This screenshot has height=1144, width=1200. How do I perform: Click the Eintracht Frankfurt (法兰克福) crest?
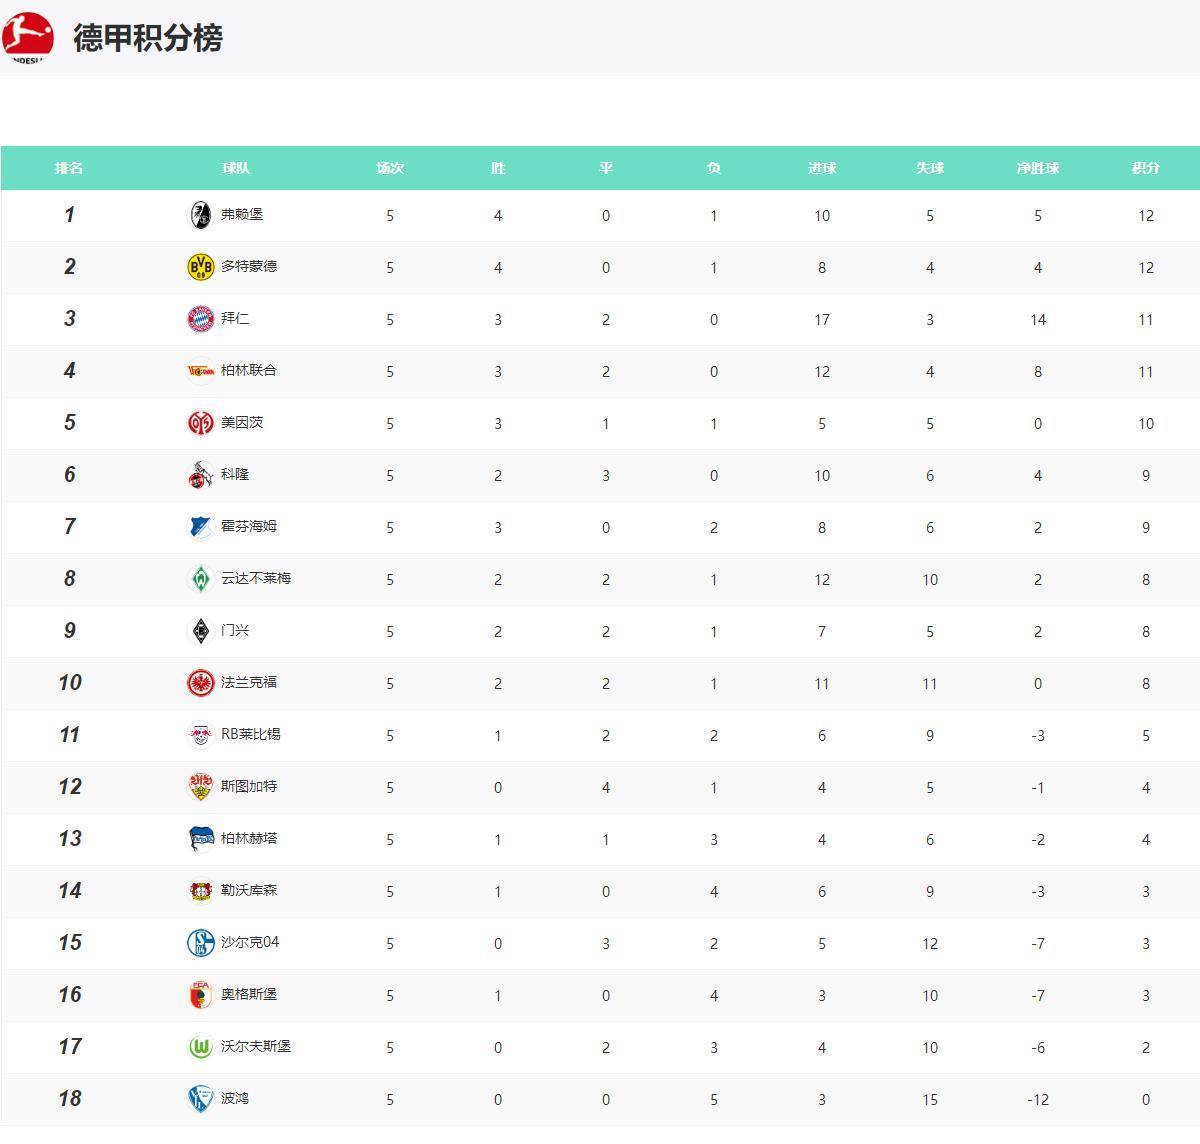(201, 682)
